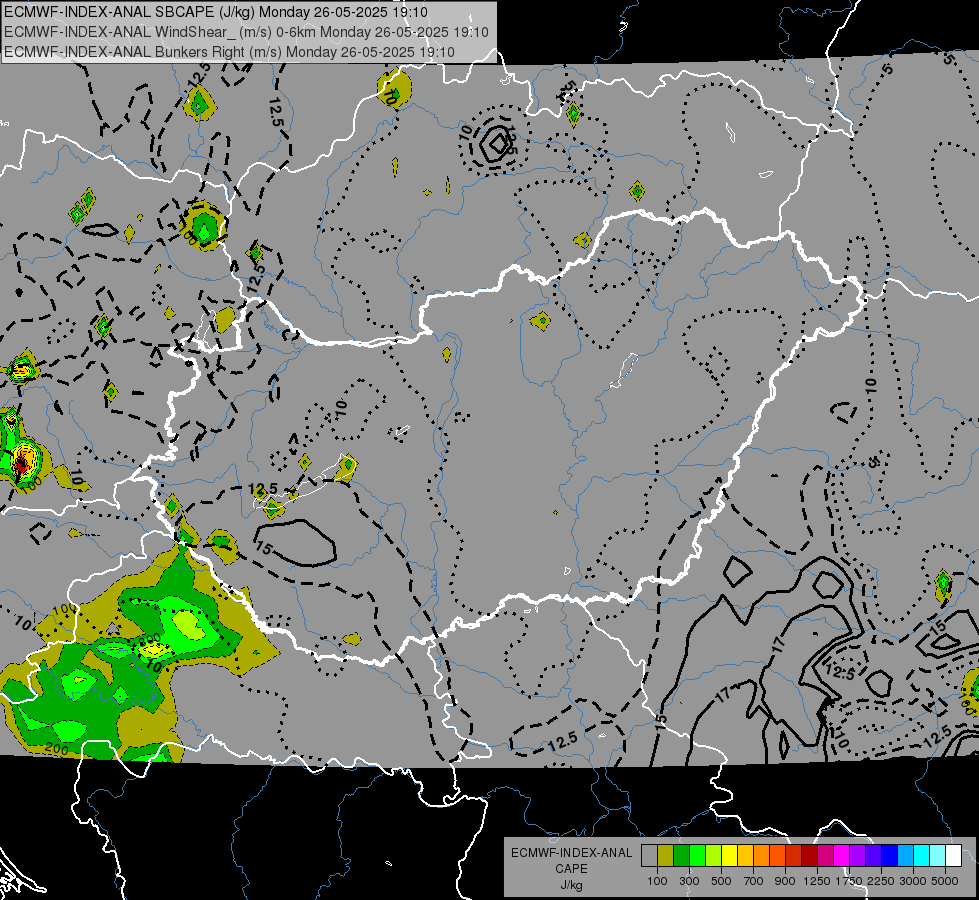Click the 1750 value on the legend scale
979x900 pixels.
click(x=850, y=881)
